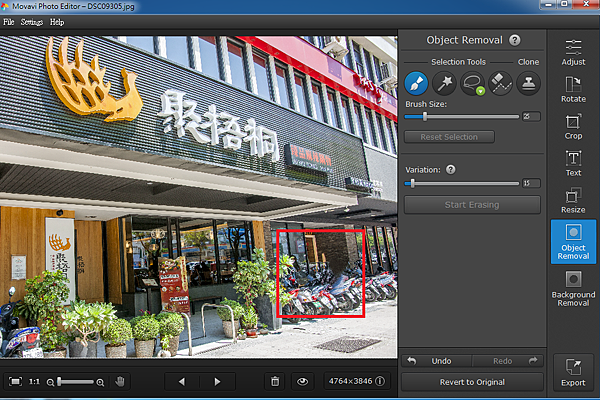Click Revert to Original
This screenshot has height=400, width=600.
[x=472, y=382]
